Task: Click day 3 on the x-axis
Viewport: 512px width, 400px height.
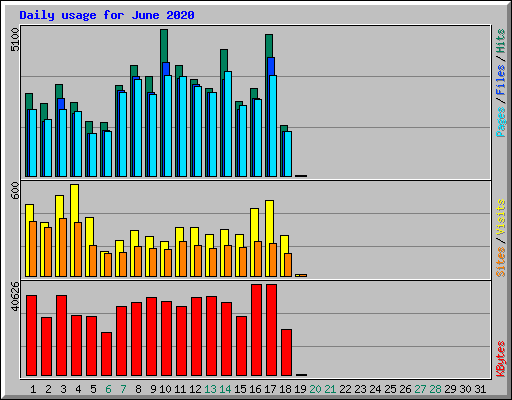Action: tap(63, 389)
